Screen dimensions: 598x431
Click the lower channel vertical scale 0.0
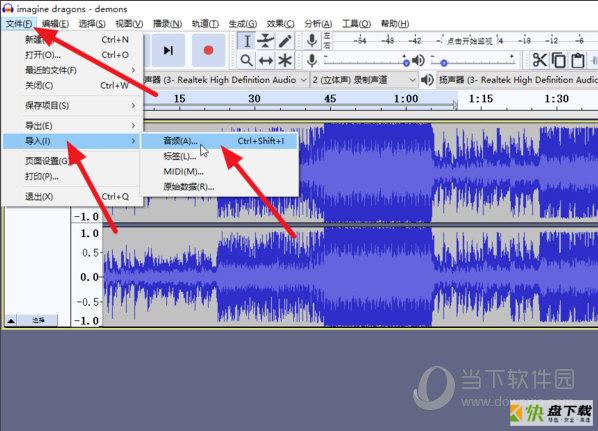89,277
